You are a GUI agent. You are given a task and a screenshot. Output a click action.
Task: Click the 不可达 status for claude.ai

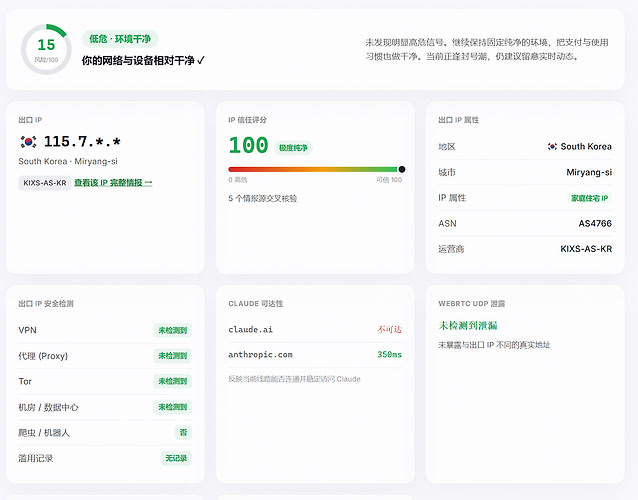[x=389, y=330]
